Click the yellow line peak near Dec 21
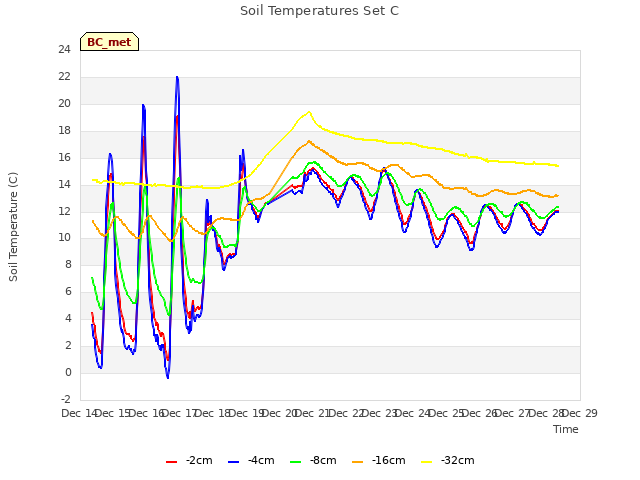640x480 pixels. (x=309, y=112)
